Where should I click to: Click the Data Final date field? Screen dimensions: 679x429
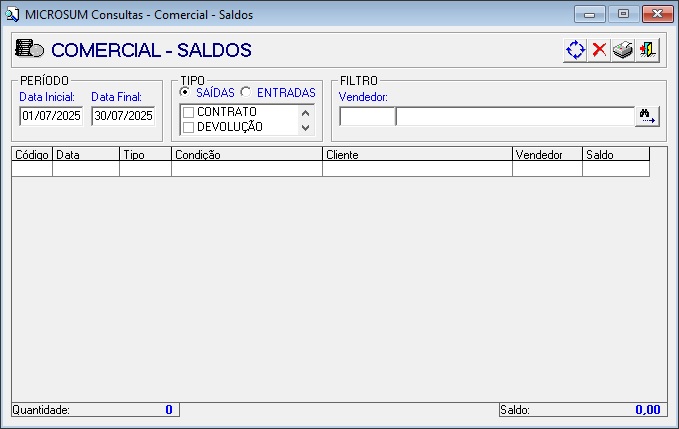click(x=123, y=116)
